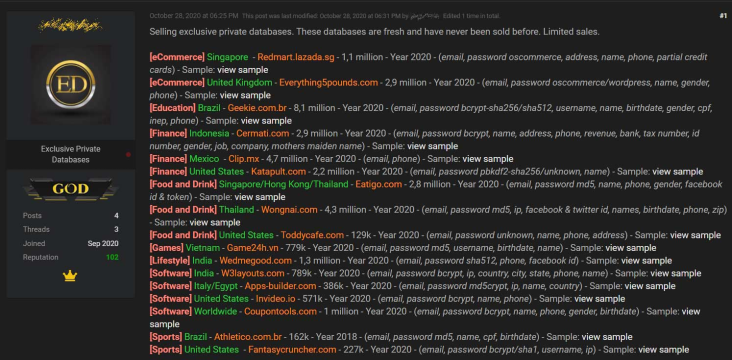This screenshot has width=732, height=360.
Task: Open view sample for Wedmegood.com
Action: click(646, 261)
